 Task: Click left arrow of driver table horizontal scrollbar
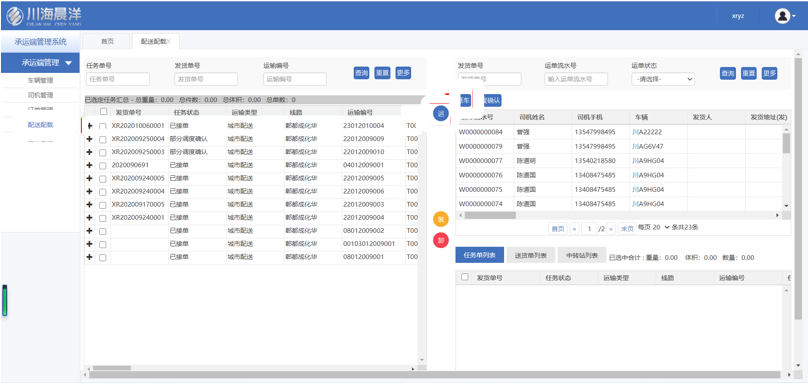tap(460, 215)
